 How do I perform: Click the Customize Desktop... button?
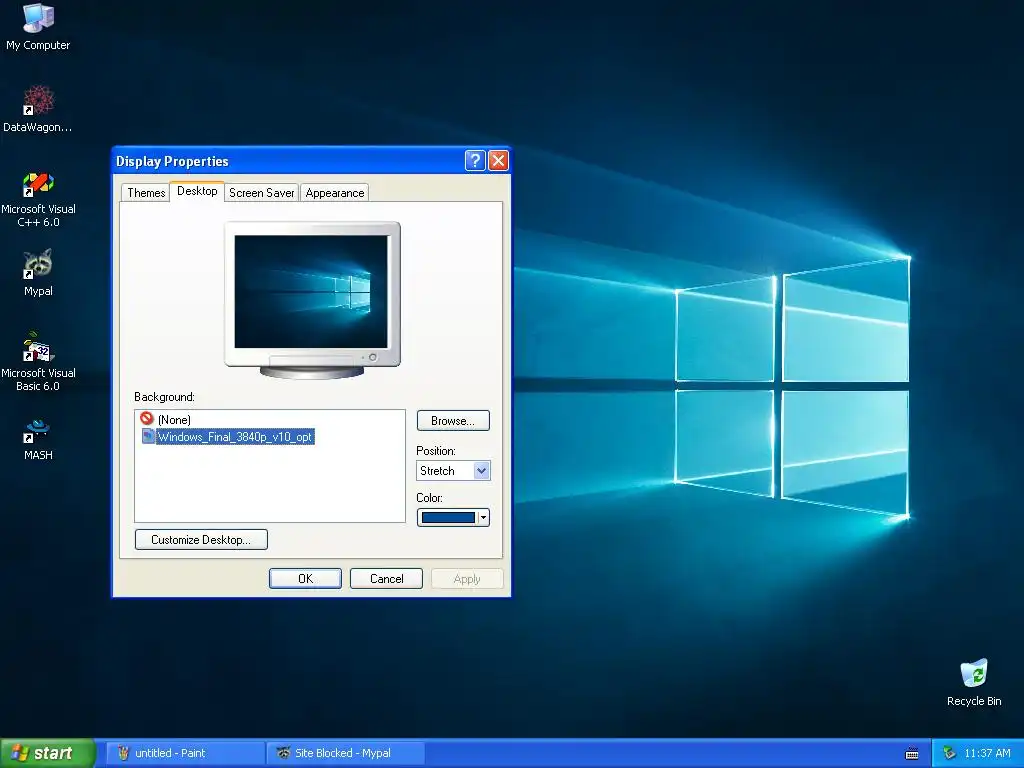click(201, 539)
